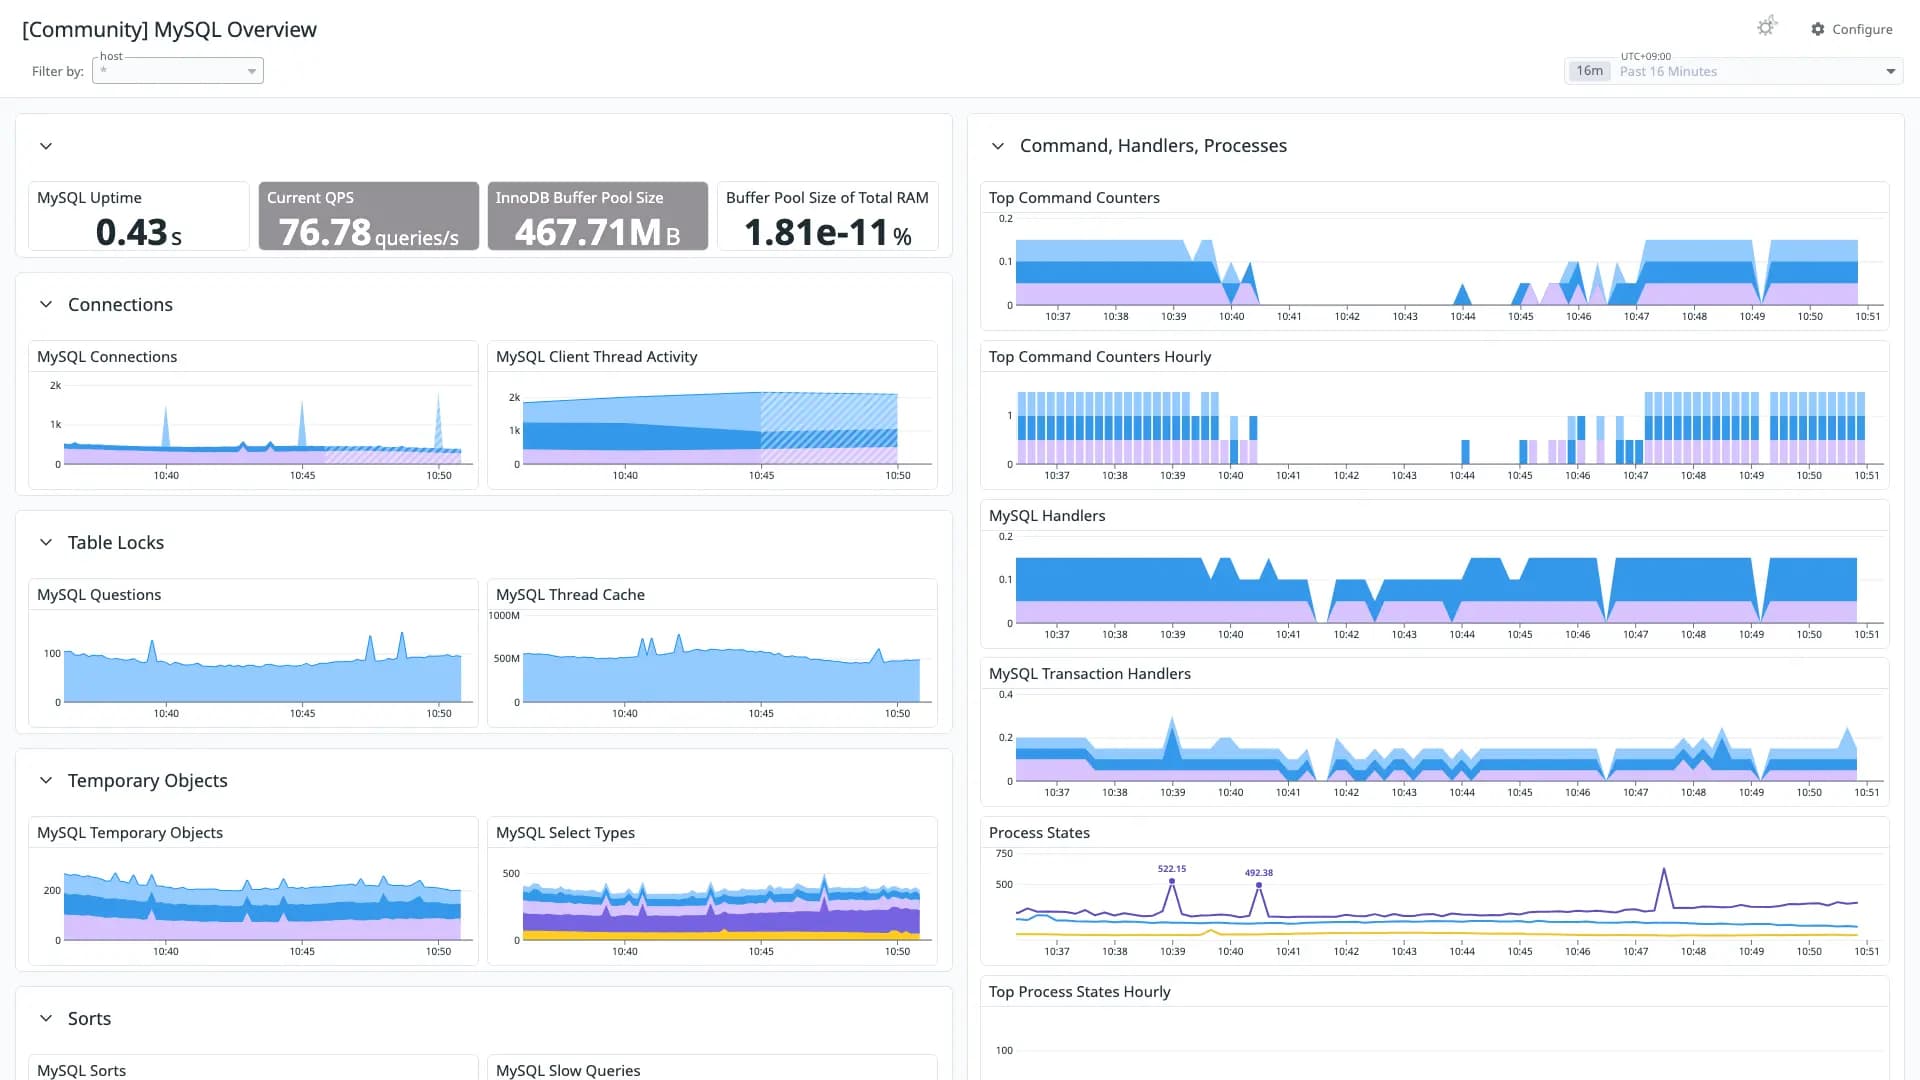Click the MySQL Temporary Objects widget title
The image size is (1920, 1080).
tap(130, 833)
